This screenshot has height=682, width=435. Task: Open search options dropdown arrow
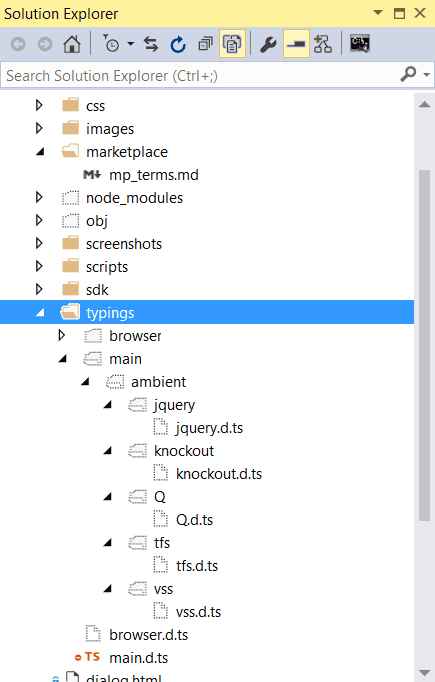(x=427, y=75)
